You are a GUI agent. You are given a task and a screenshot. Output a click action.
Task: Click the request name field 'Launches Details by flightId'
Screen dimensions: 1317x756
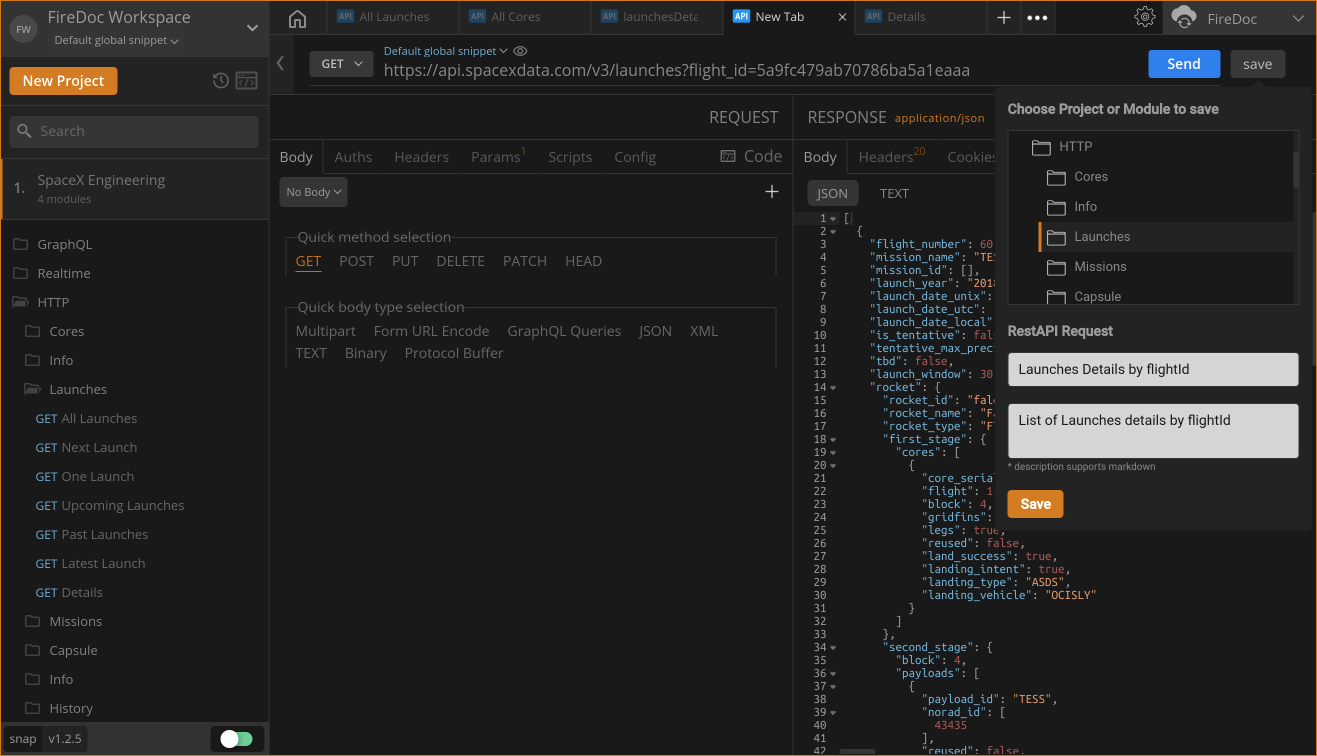(x=1153, y=369)
